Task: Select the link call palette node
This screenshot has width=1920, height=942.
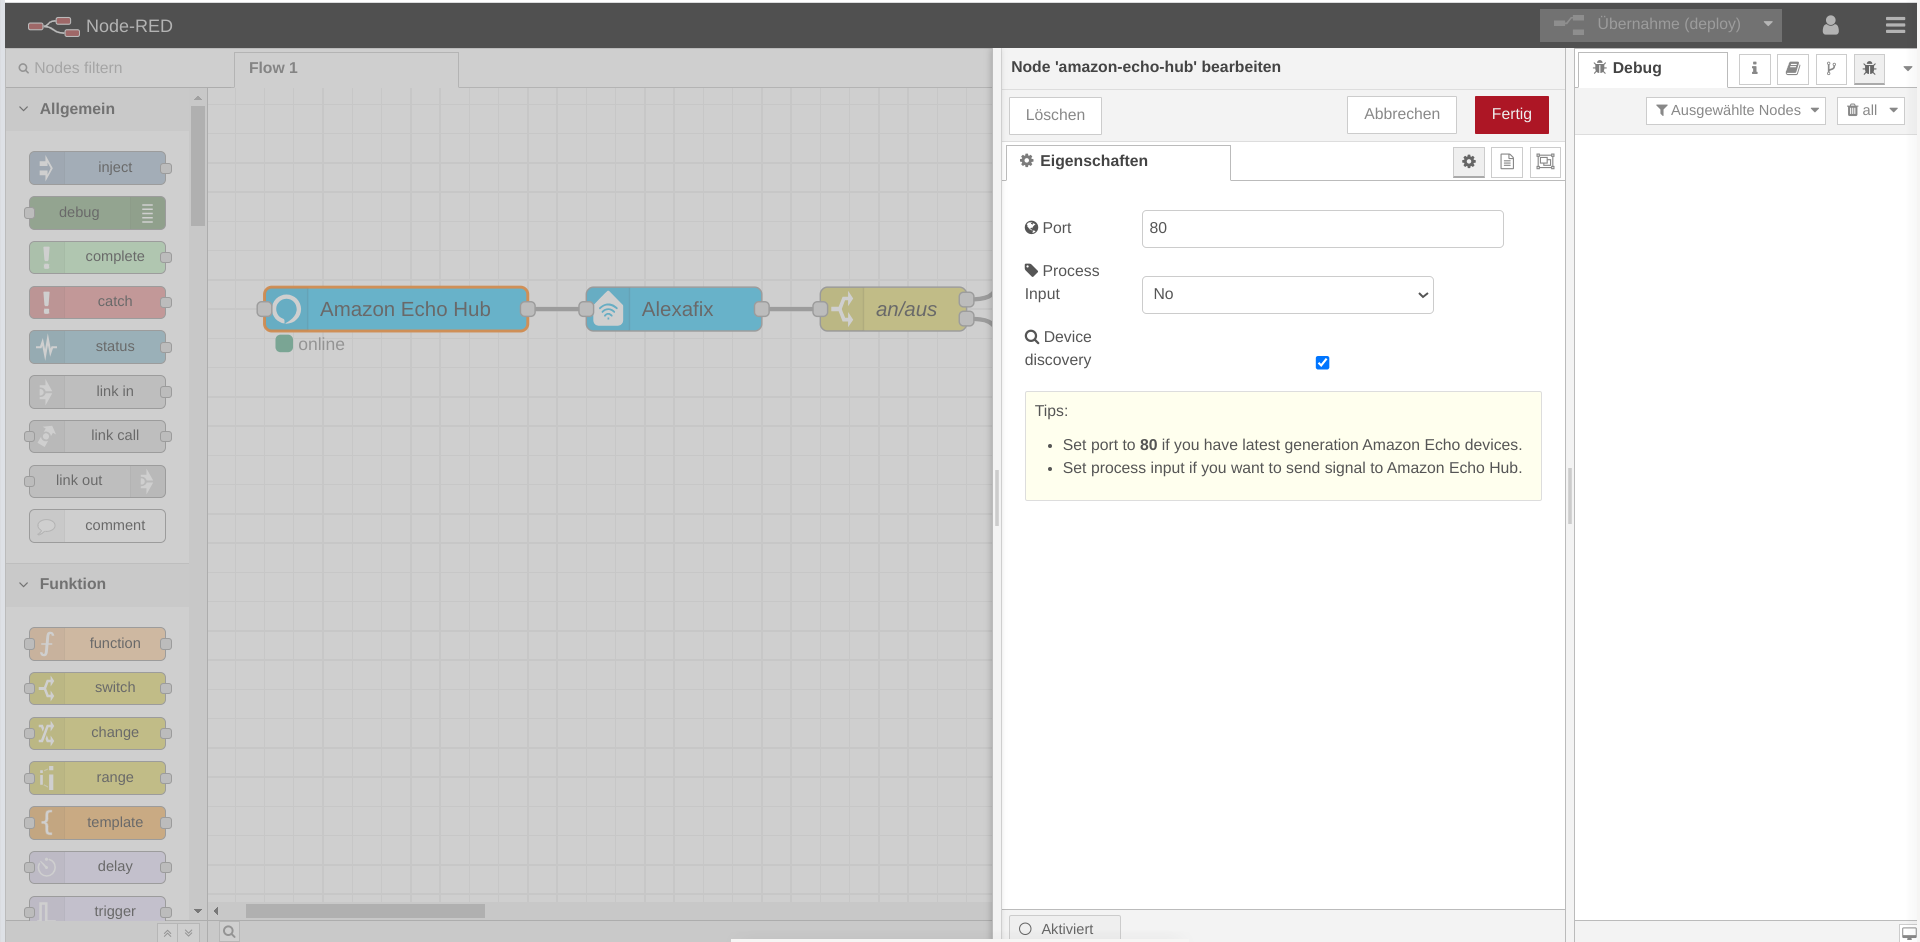Action: coord(97,436)
